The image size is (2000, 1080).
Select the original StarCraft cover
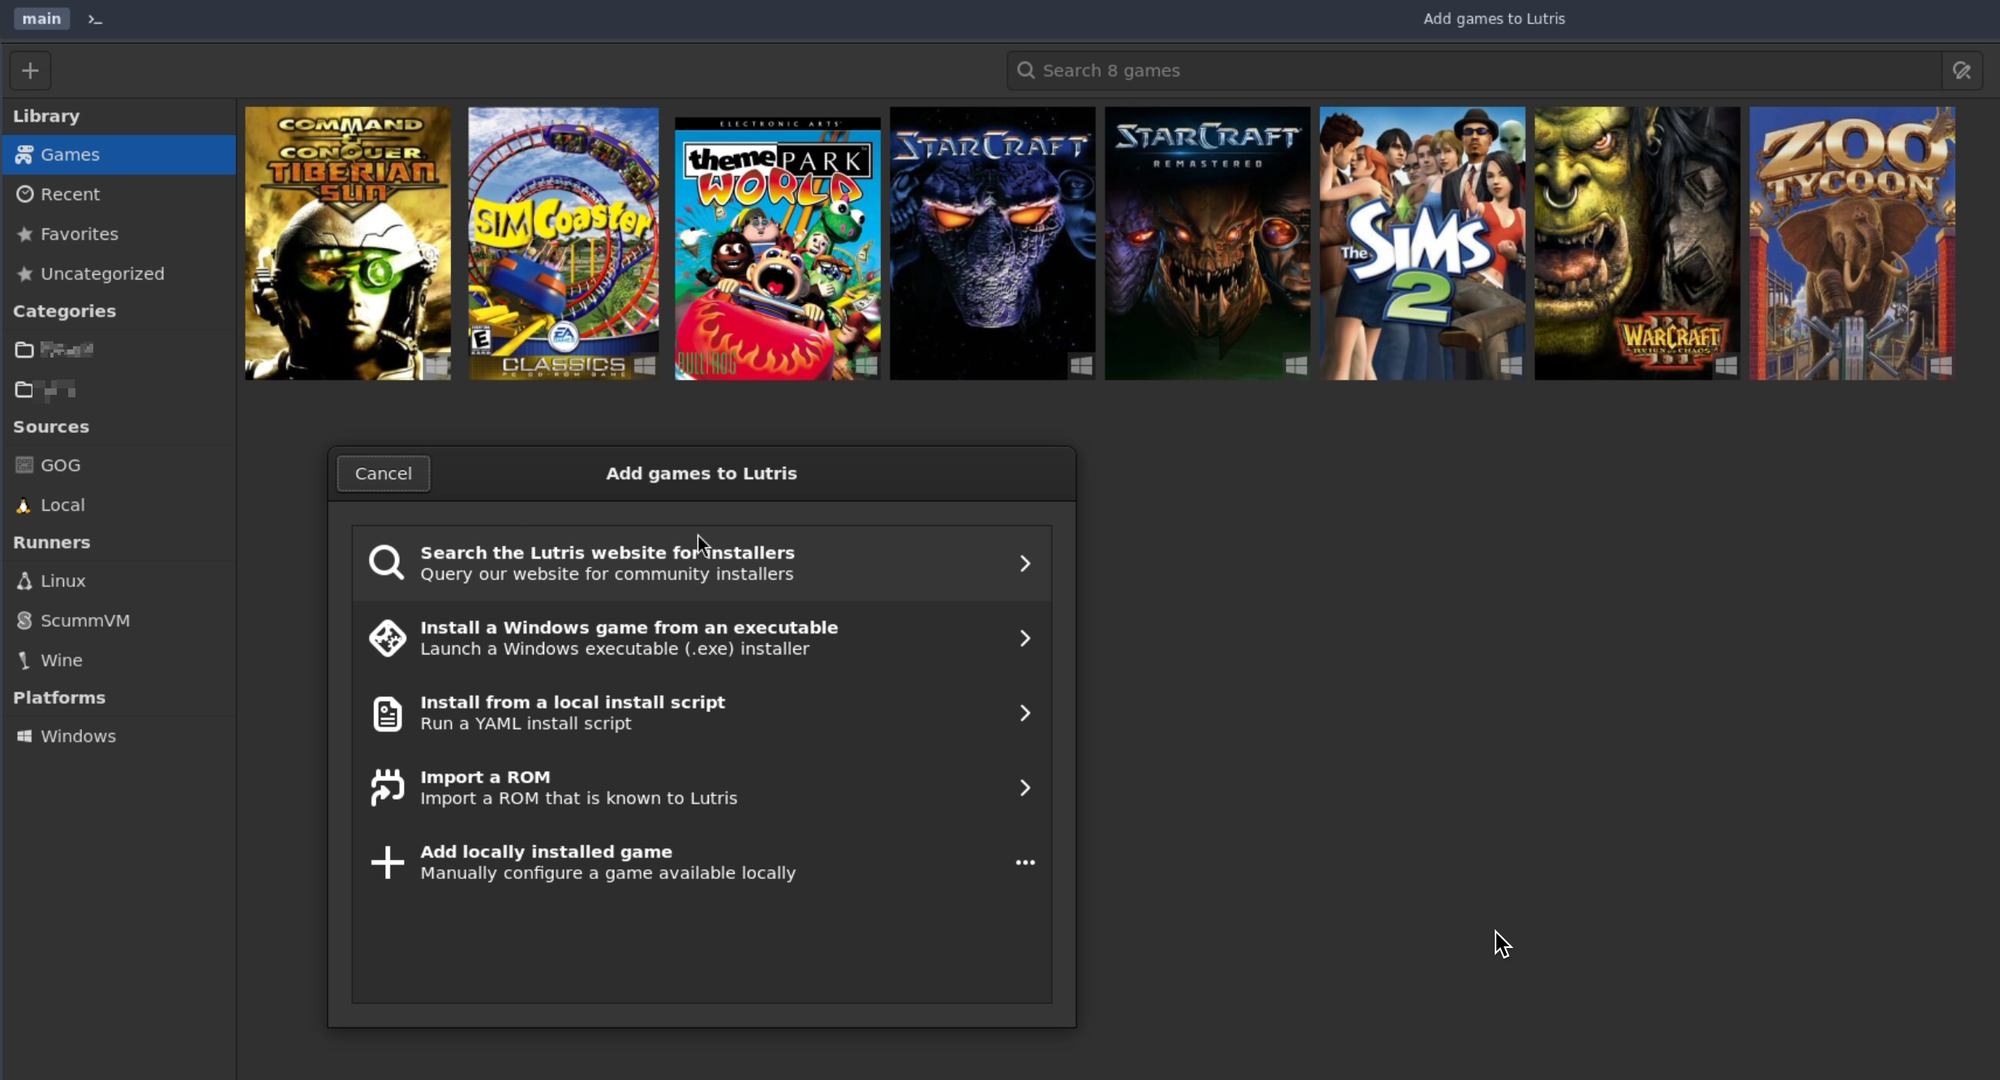pos(992,243)
